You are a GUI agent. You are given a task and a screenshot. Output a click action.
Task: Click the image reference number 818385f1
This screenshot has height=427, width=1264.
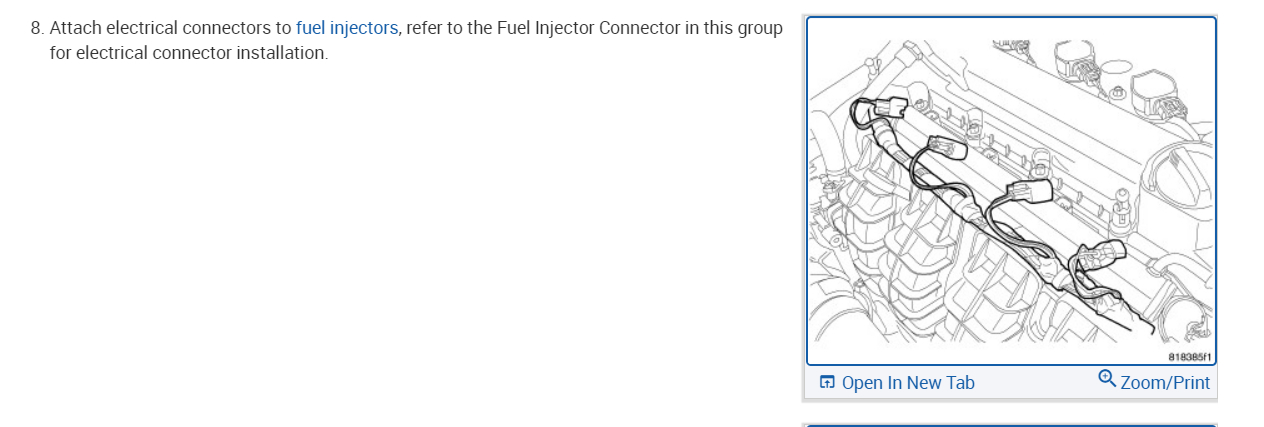pyautogui.click(x=1189, y=357)
